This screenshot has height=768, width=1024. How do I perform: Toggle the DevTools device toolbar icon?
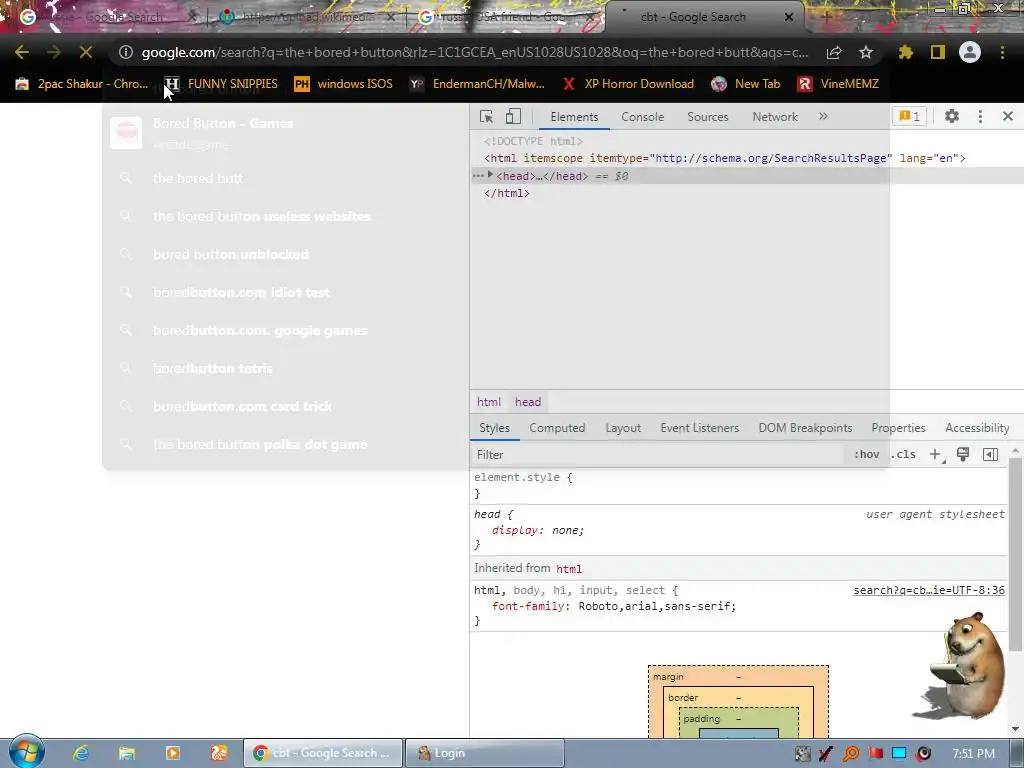[x=513, y=116]
